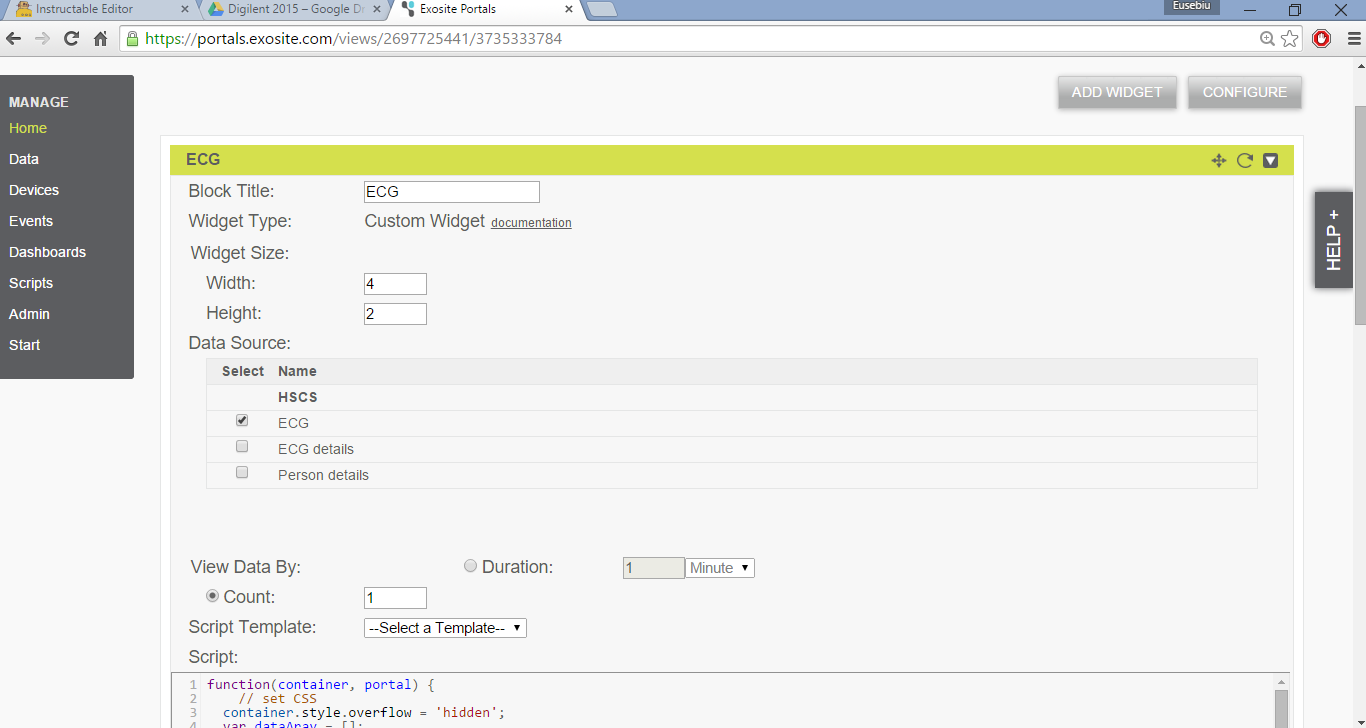Enable the Person details data source

(242, 473)
